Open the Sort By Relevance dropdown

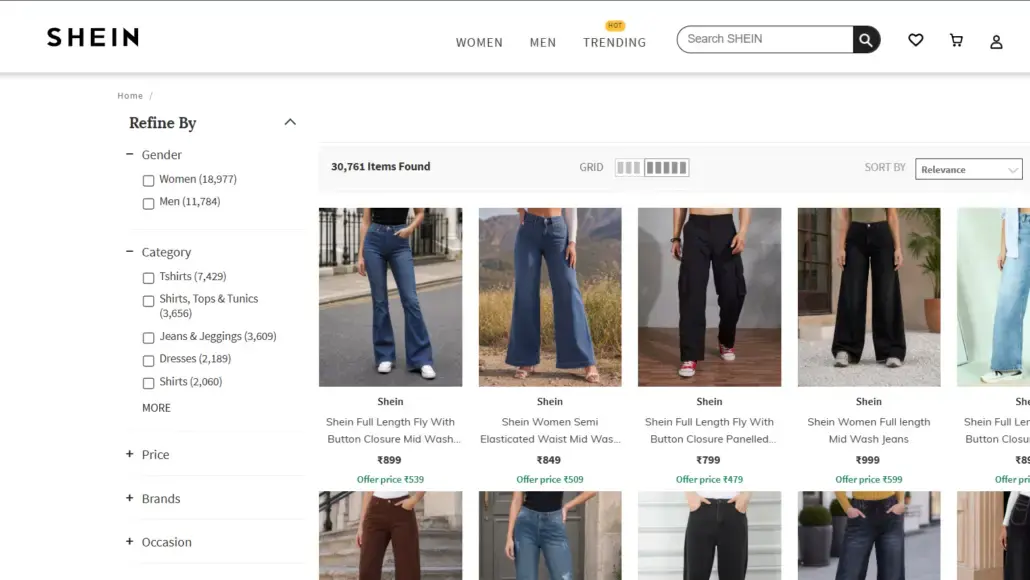pos(968,169)
